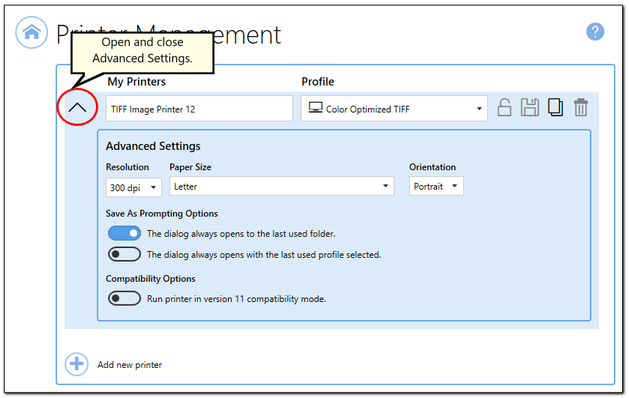The width and height of the screenshot is (629, 398).
Task: Save the printer with floppy disk icon
Action: point(530,108)
